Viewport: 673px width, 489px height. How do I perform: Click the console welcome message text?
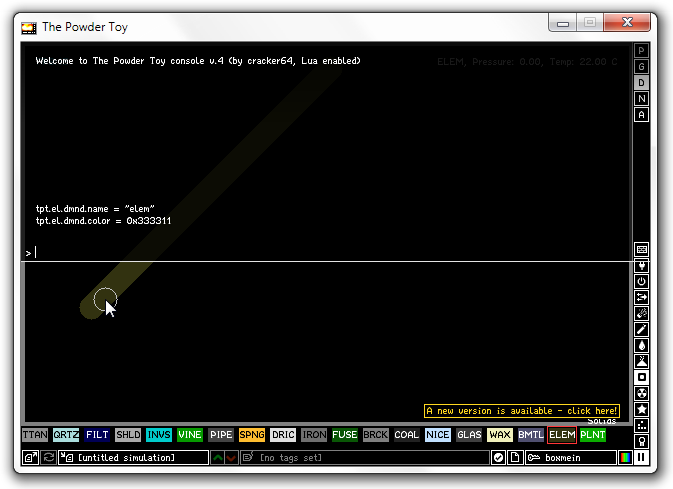pyautogui.click(x=198, y=61)
